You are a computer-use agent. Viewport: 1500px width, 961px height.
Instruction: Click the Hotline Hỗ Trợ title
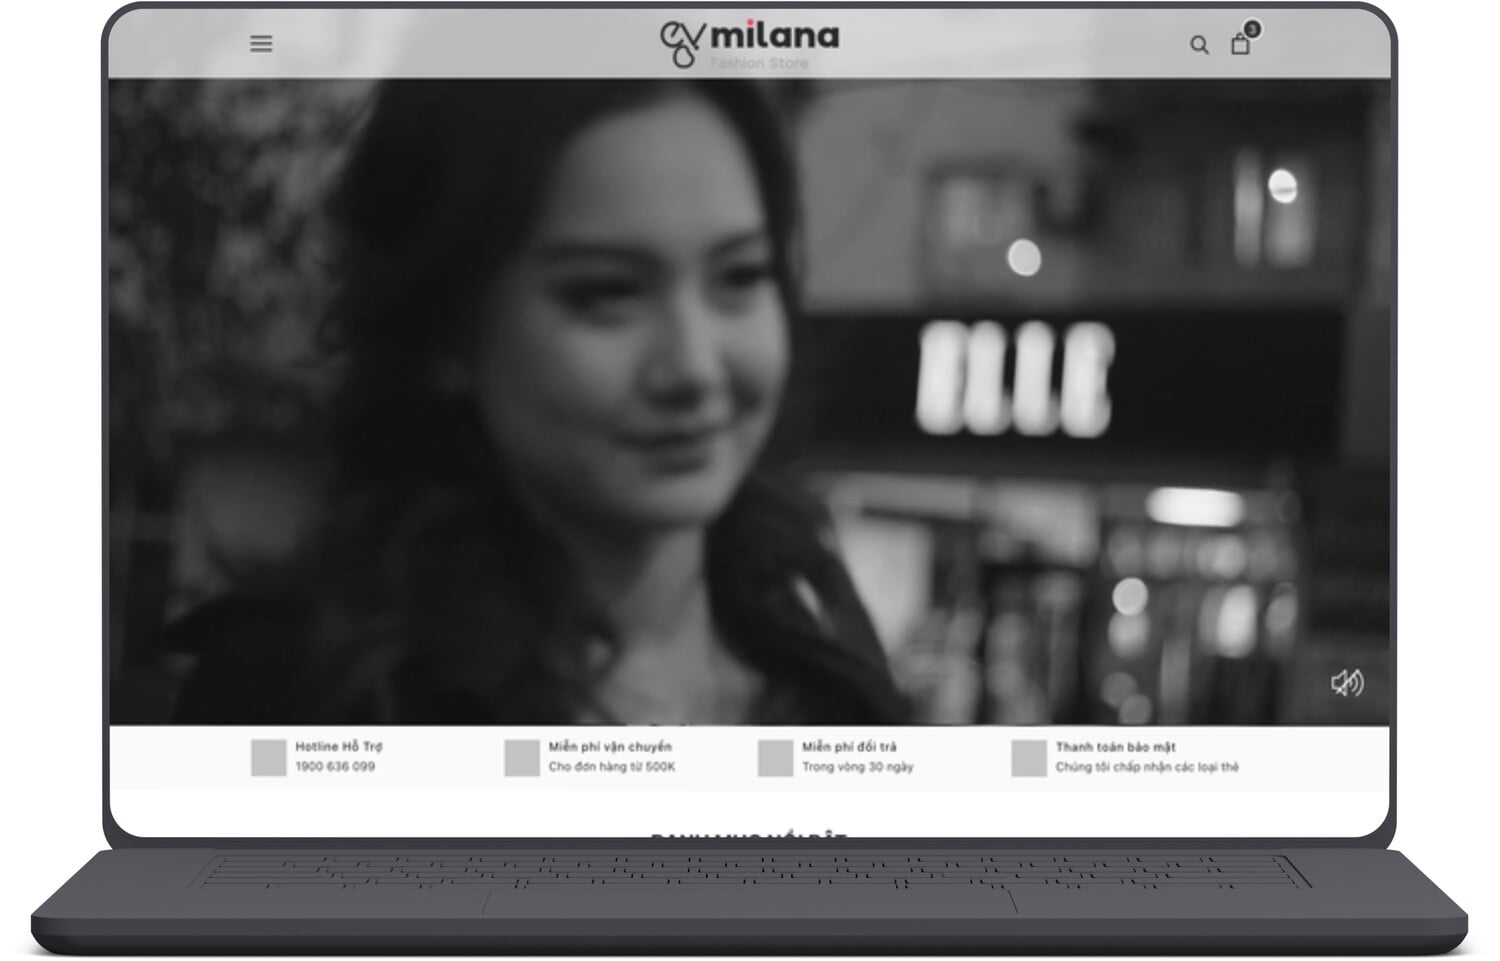pyautogui.click(x=339, y=747)
